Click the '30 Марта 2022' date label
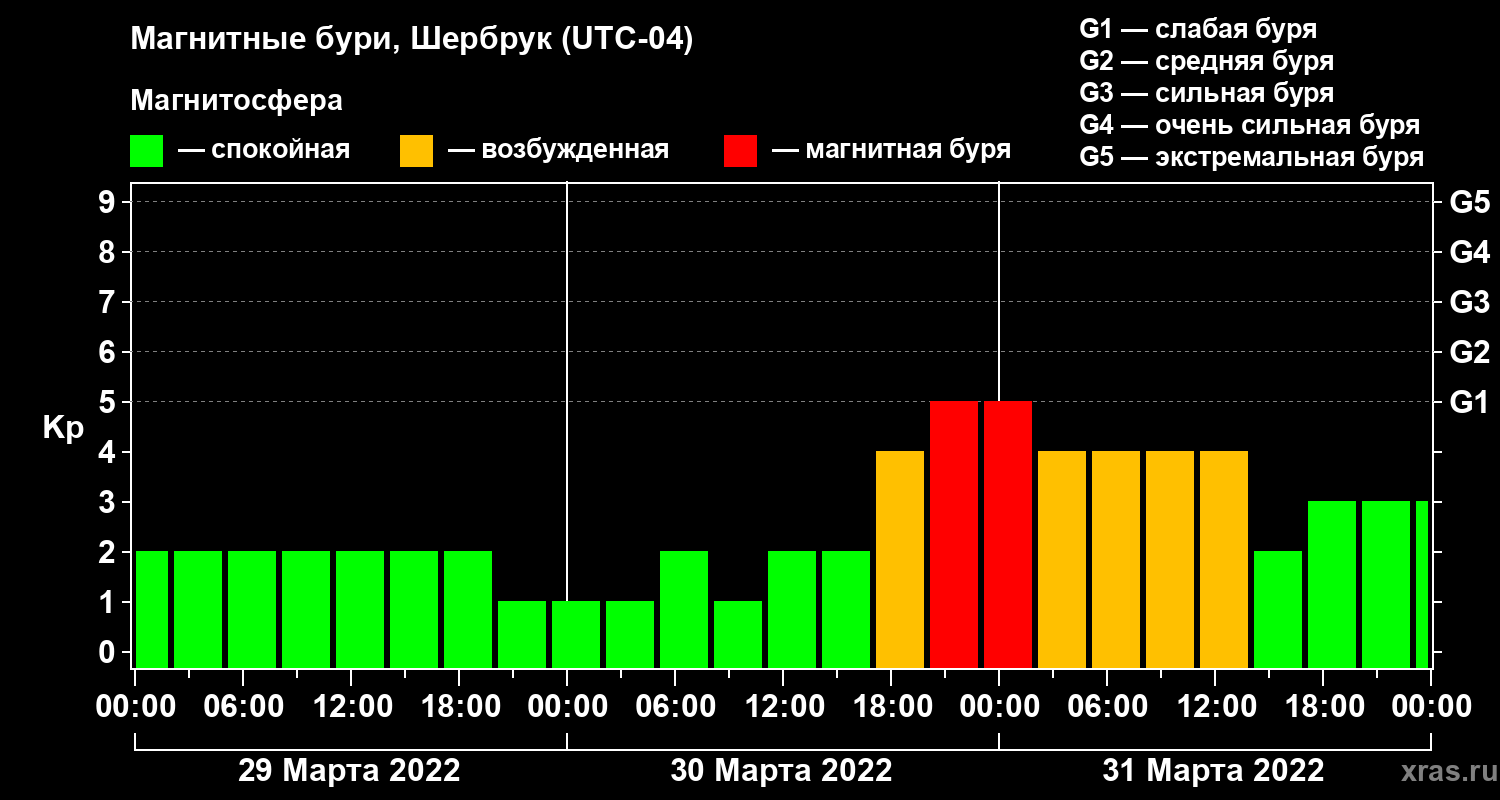This screenshot has height=800, width=1500. 781,771
